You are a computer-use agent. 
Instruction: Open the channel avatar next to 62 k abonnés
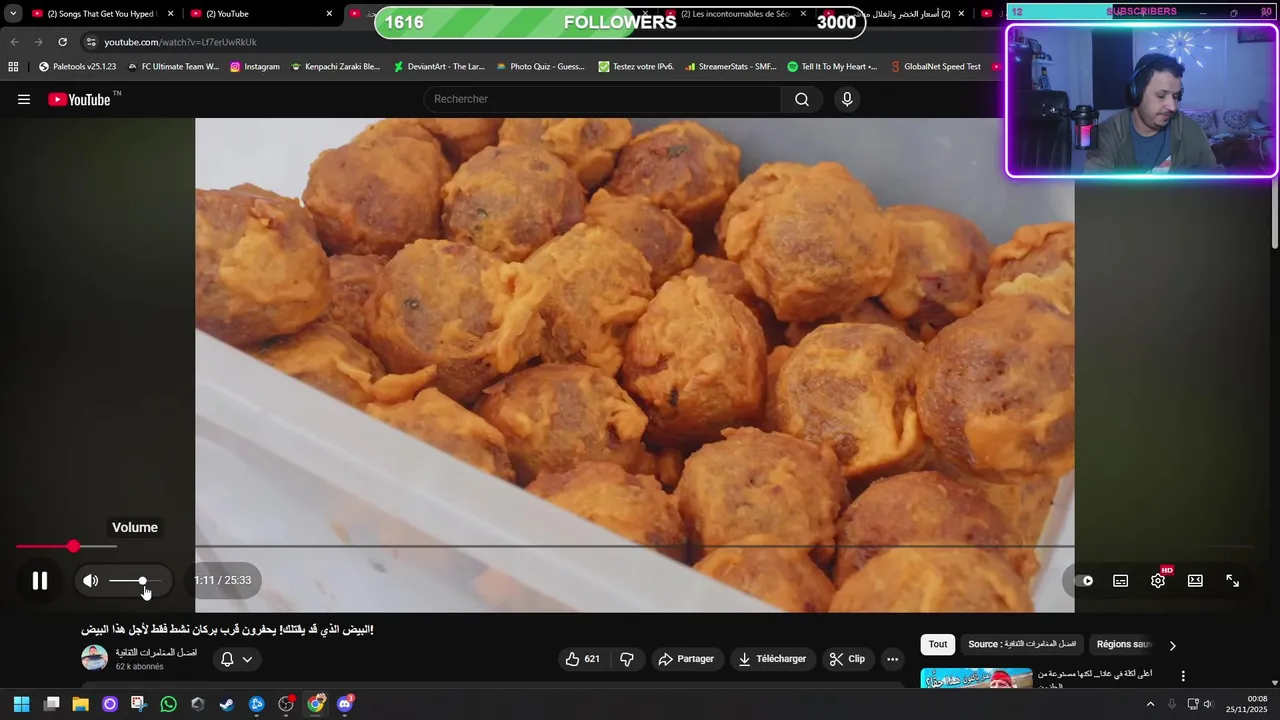(x=94, y=658)
